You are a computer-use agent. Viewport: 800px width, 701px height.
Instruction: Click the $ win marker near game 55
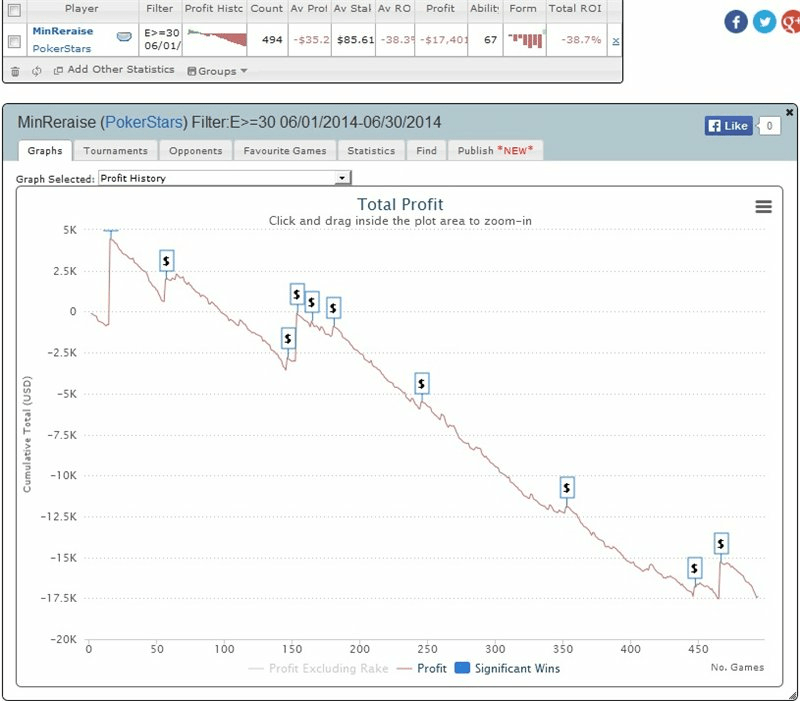pos(166,261)
